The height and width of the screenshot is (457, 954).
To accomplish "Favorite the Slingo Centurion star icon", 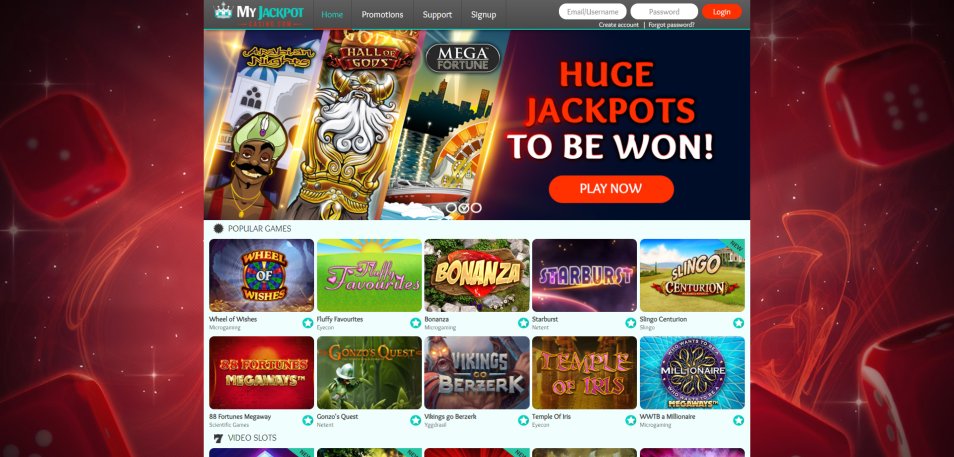I will [x=739, y=323].
